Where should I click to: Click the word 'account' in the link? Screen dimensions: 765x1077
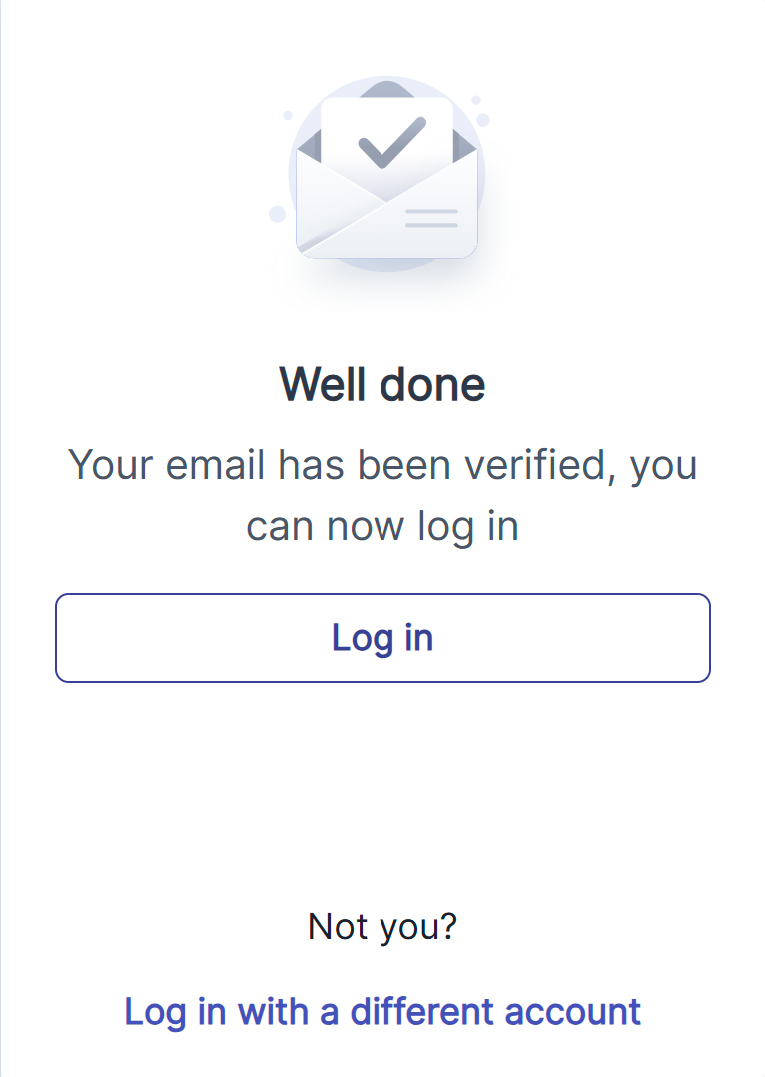tap(573, 1012)
